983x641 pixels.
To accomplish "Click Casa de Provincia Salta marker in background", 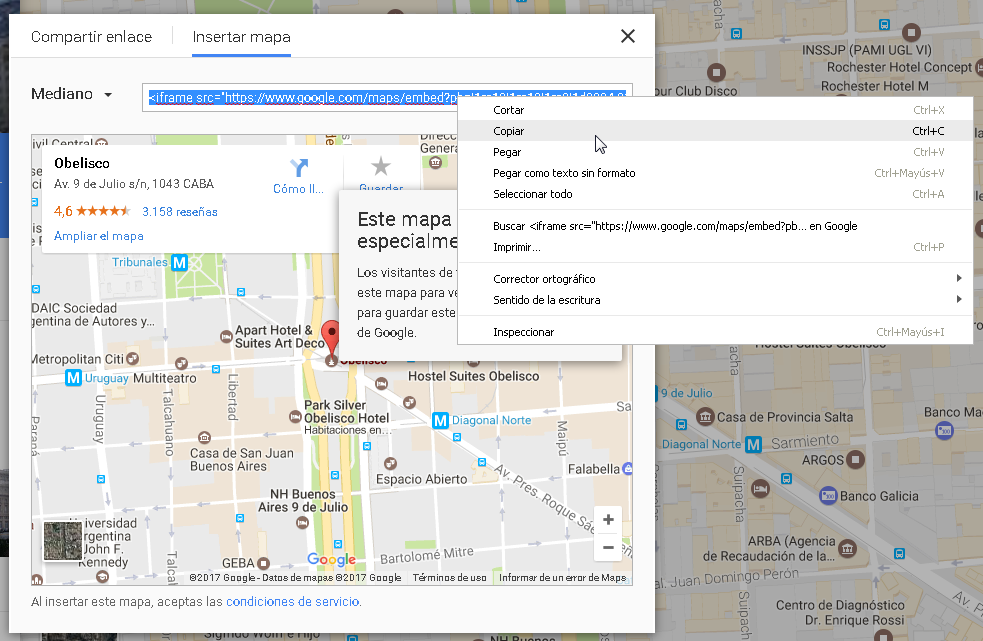I will [706, 416].
